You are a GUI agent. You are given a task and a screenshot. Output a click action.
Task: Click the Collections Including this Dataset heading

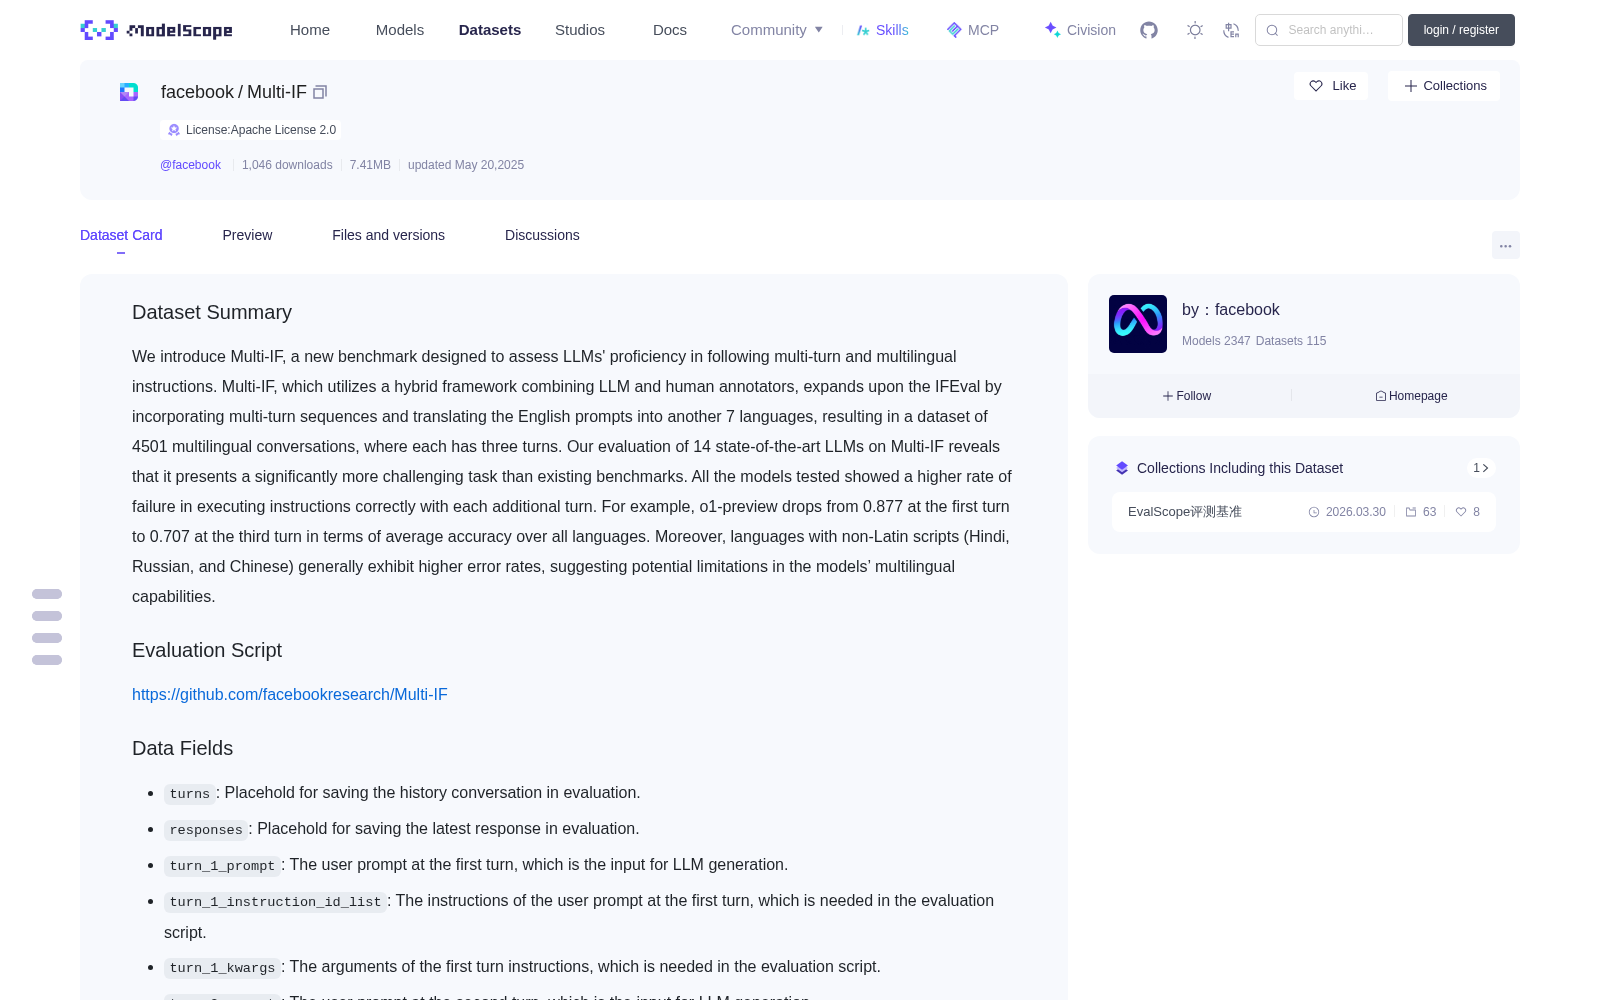point(1240,468)
